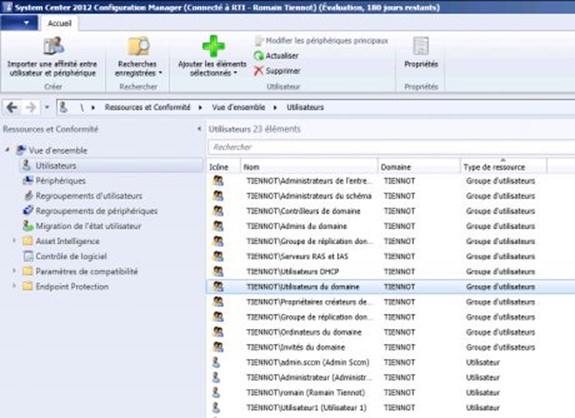Expand Ajouter les éléments sélectionnés dropdown arrow
This screenshot has width=575, height=418.
tap(235, 73)
